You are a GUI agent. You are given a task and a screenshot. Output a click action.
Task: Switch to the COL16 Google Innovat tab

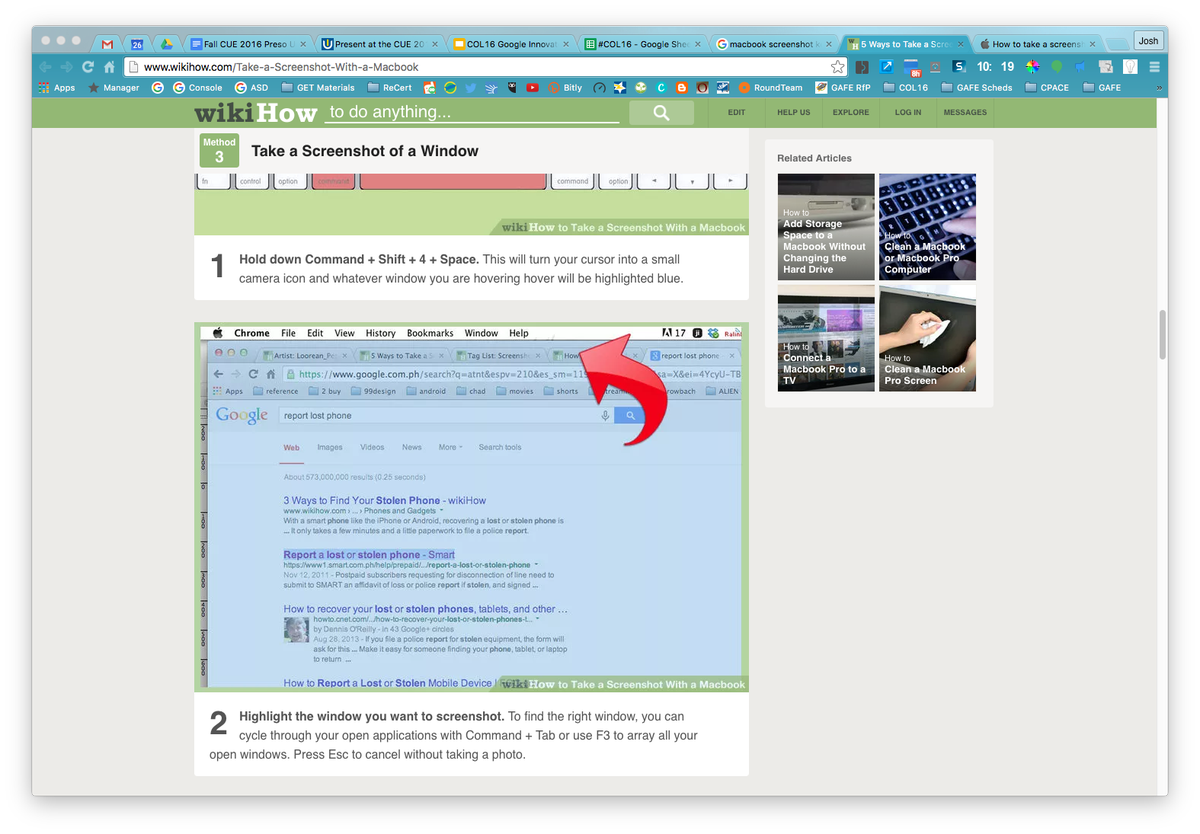[x=508, y=44]
